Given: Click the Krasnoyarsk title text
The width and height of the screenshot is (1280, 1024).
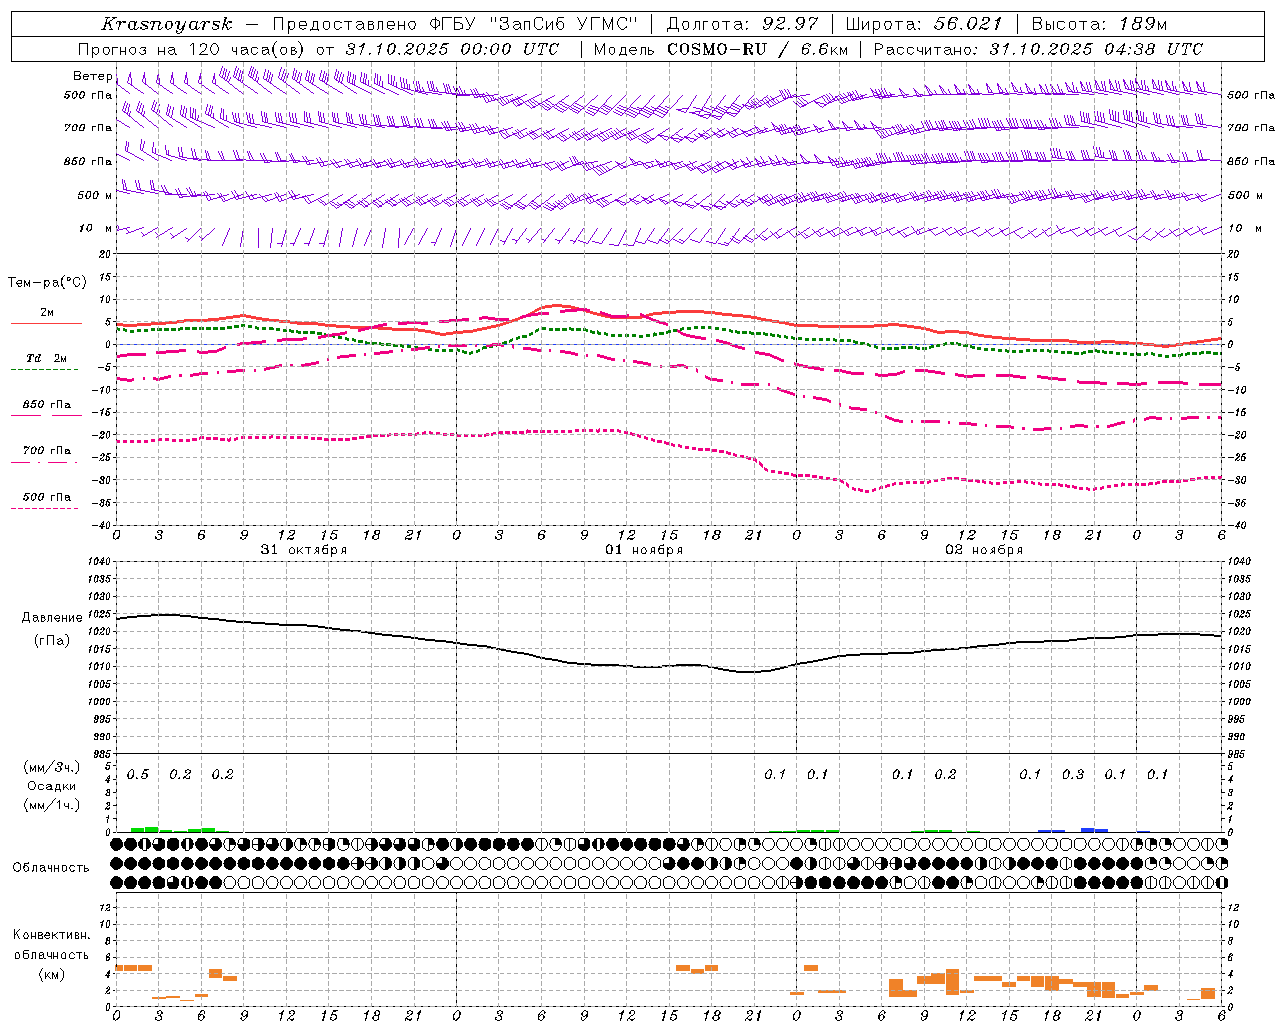Looking at the screenshot, I should [x=166, y=24].
